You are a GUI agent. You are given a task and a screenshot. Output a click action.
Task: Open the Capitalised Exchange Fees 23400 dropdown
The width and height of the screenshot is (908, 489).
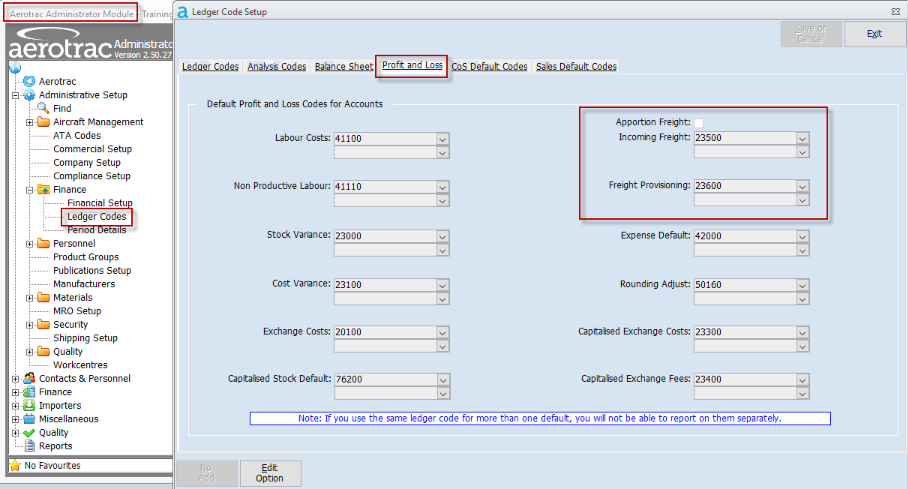coord(802,380)
